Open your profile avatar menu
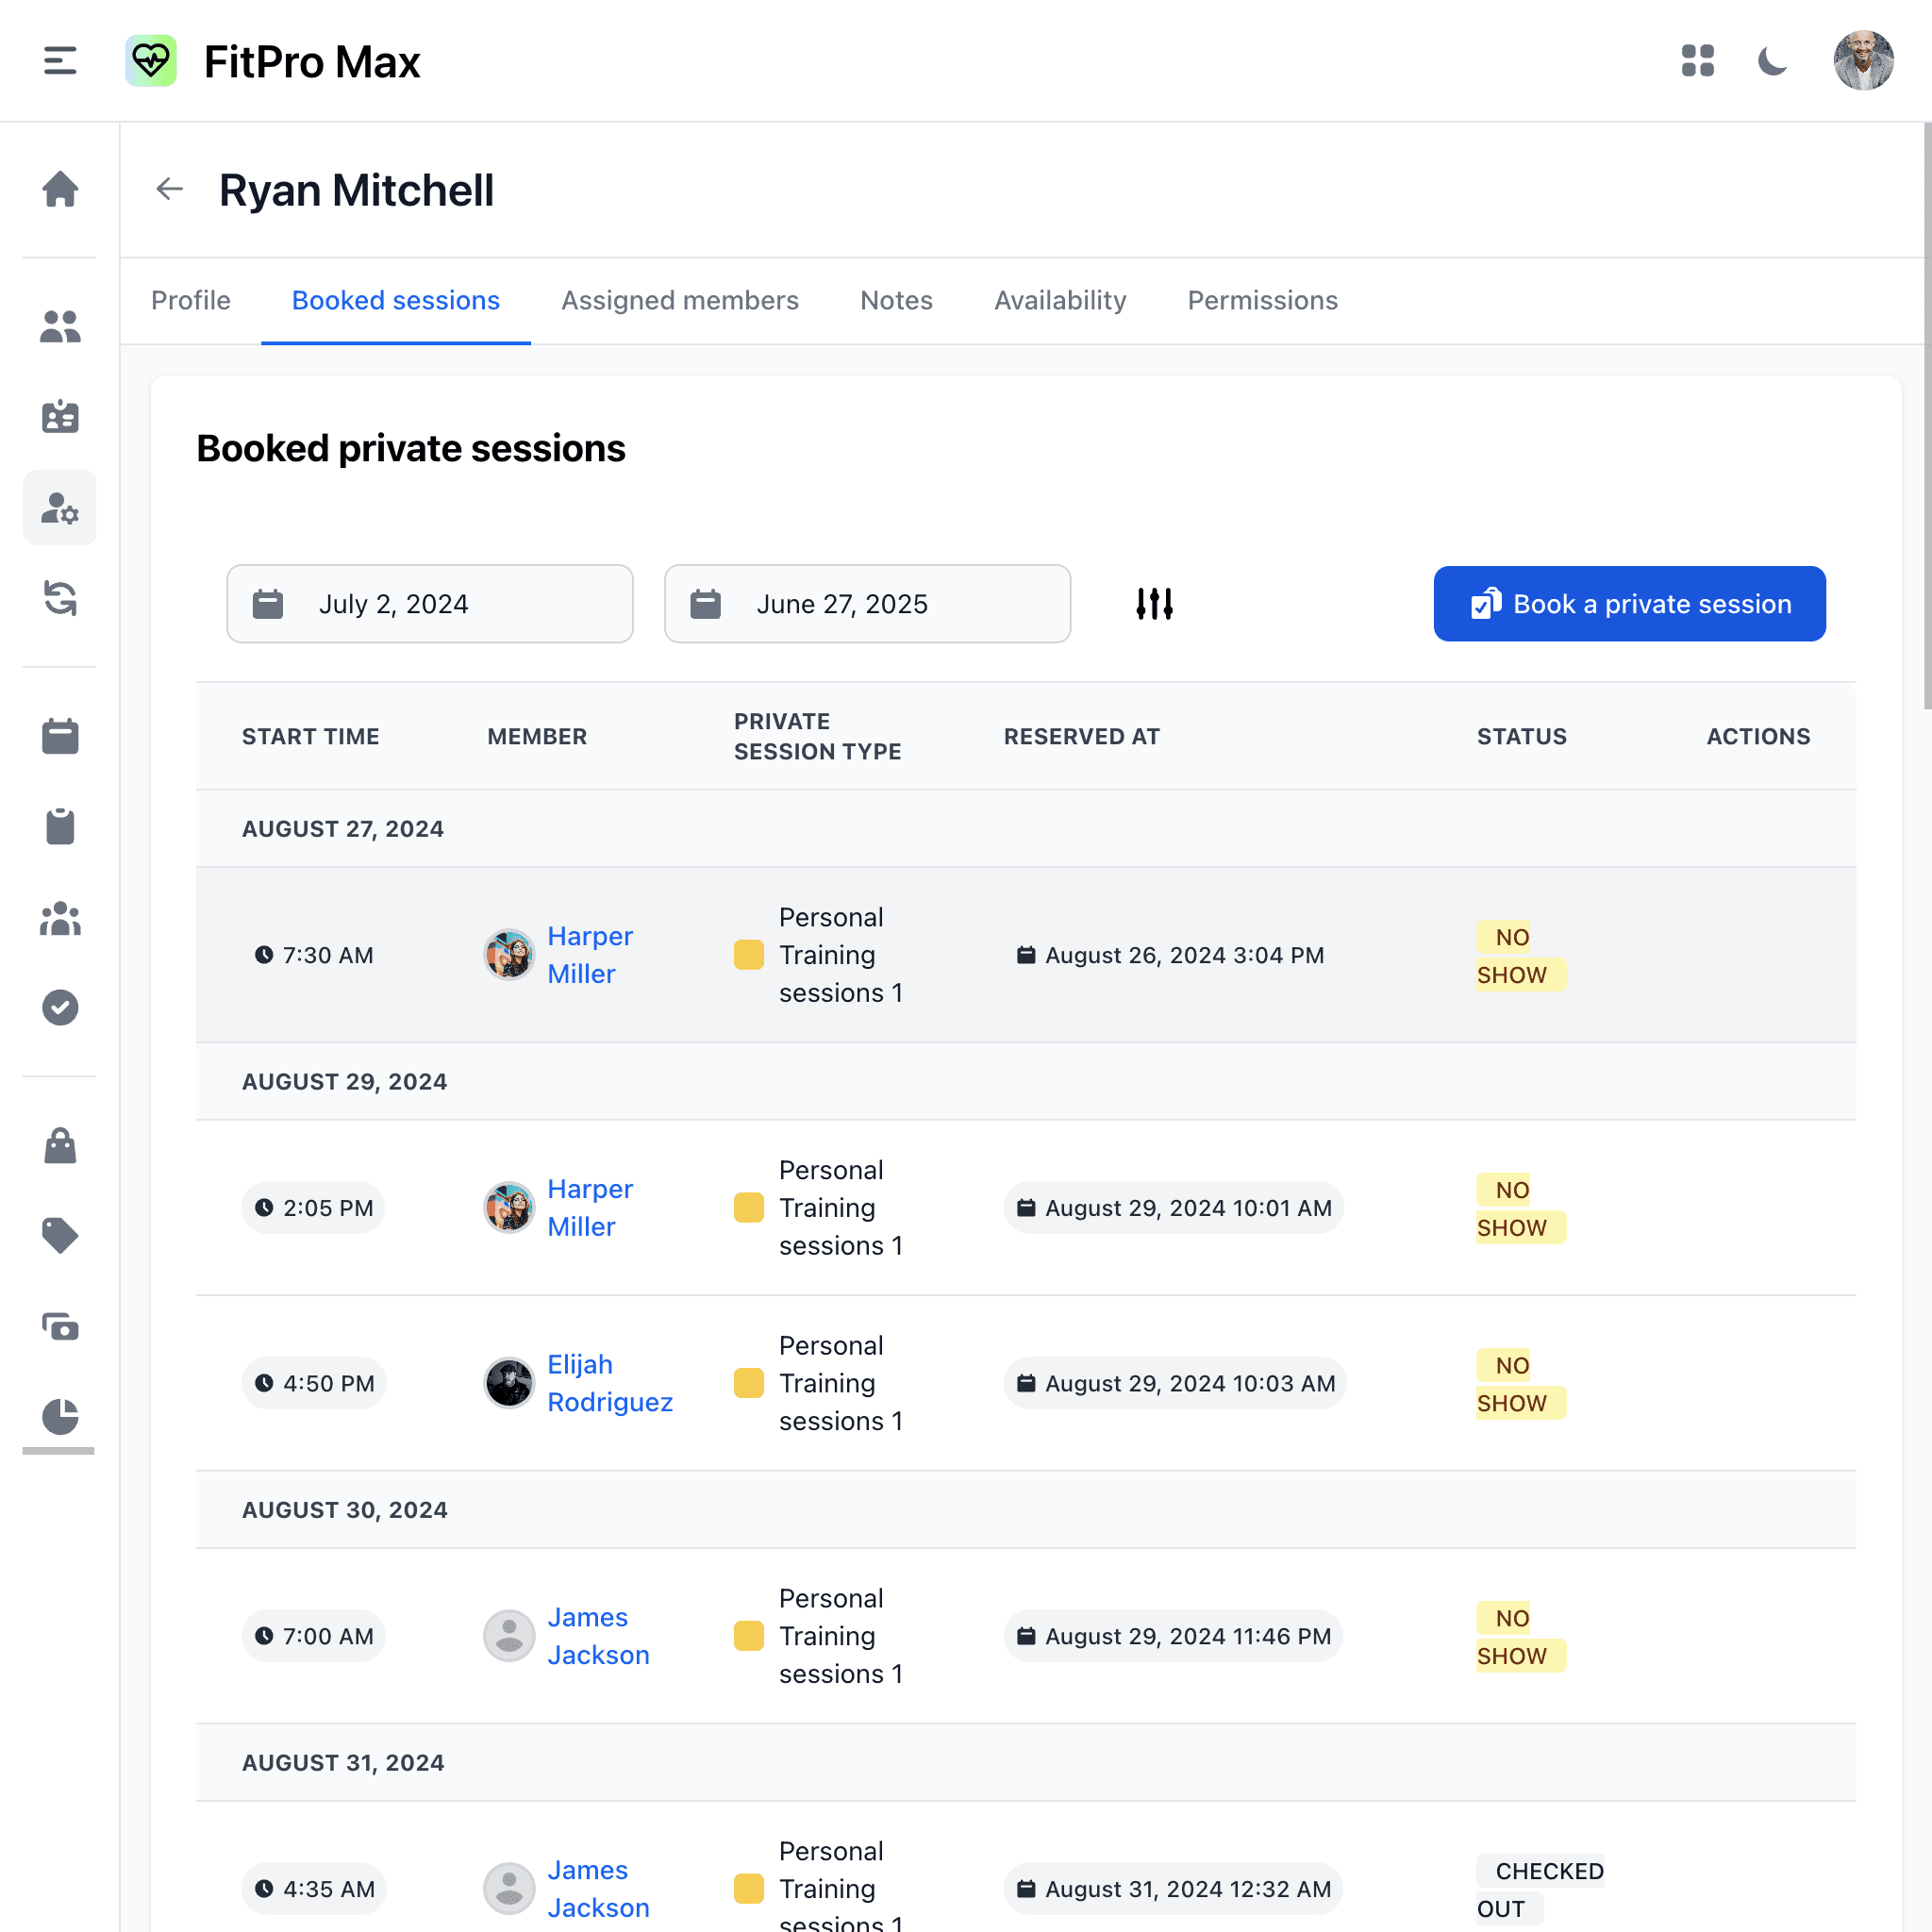 point(1863,61)
